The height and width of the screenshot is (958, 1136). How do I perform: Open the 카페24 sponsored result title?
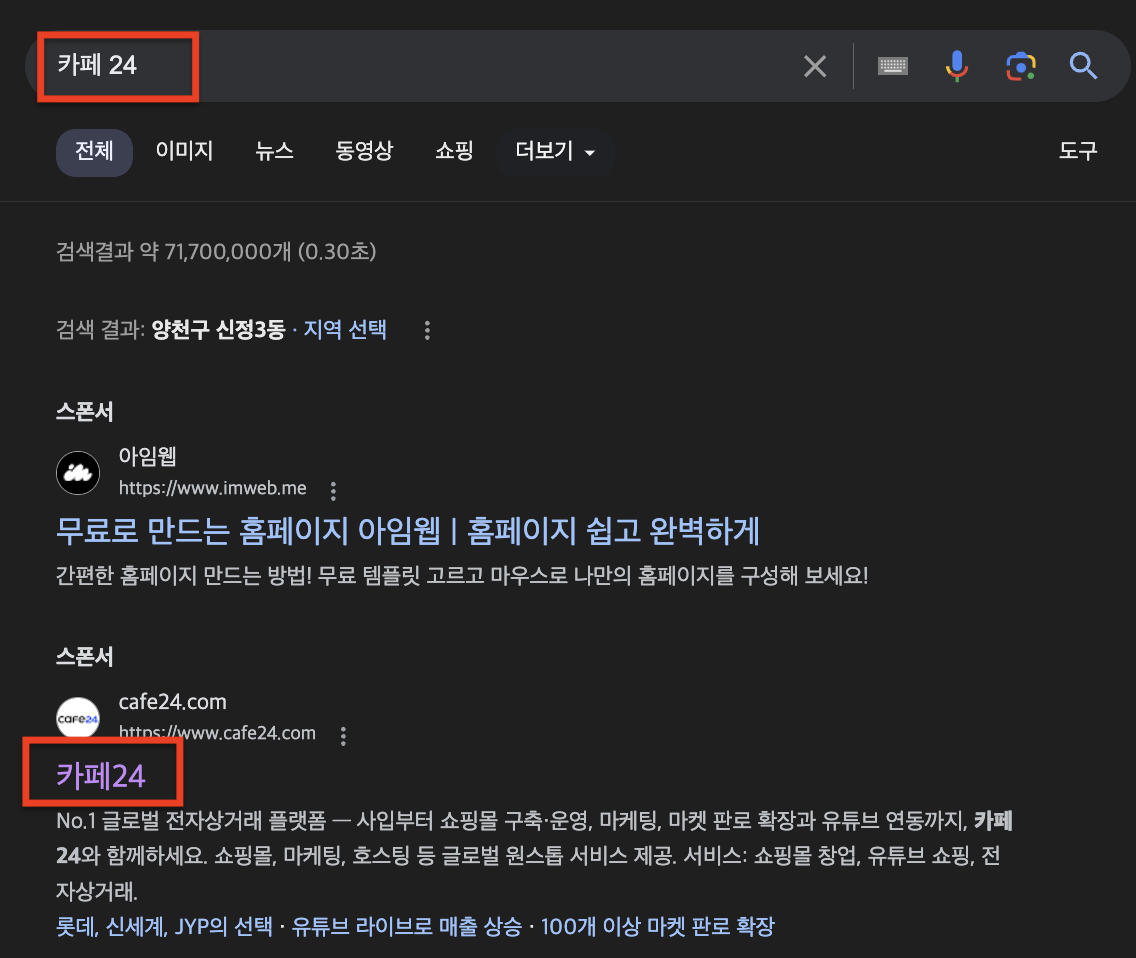tap(101, 776)
